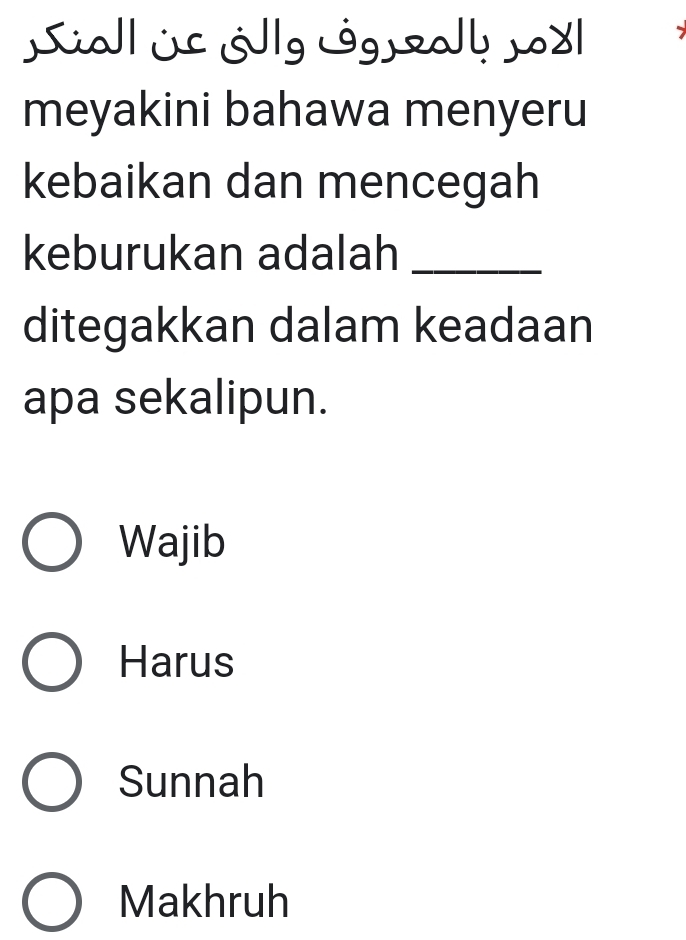
Task: Click the blank underline in the question
Action: click(x=476, y=260)
